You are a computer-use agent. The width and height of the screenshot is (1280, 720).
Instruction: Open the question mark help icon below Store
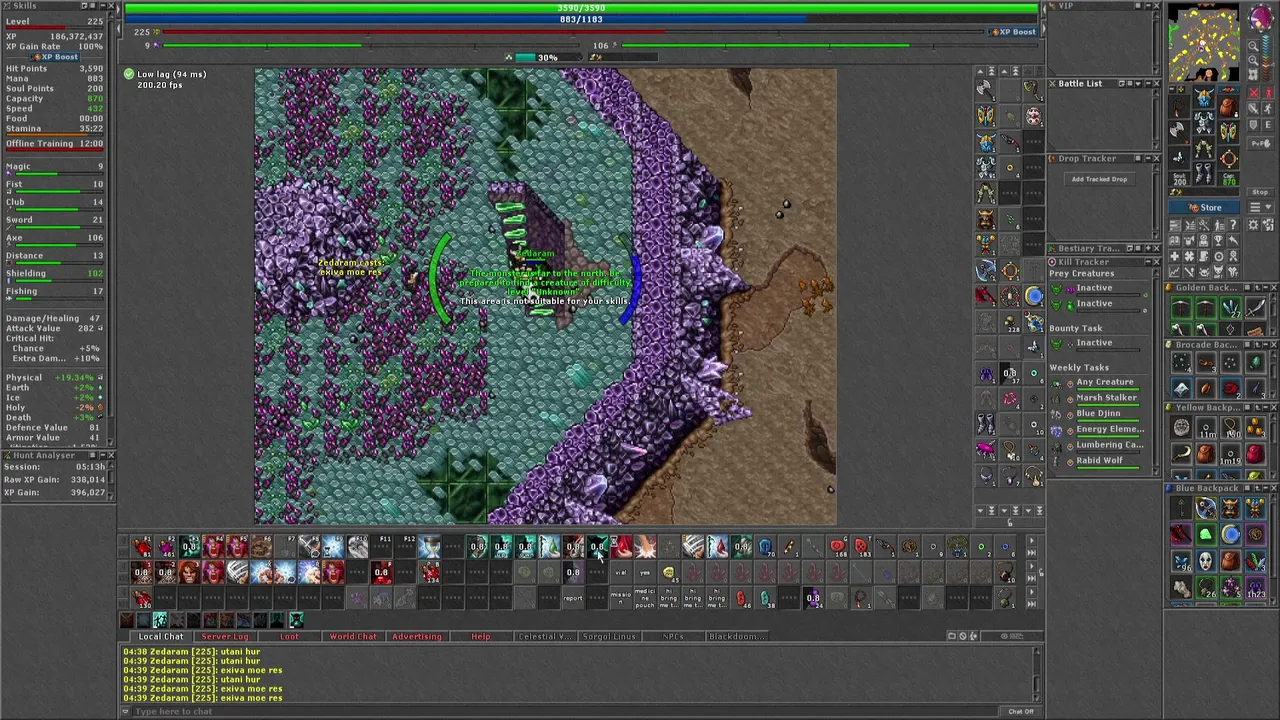point(1233,224)
